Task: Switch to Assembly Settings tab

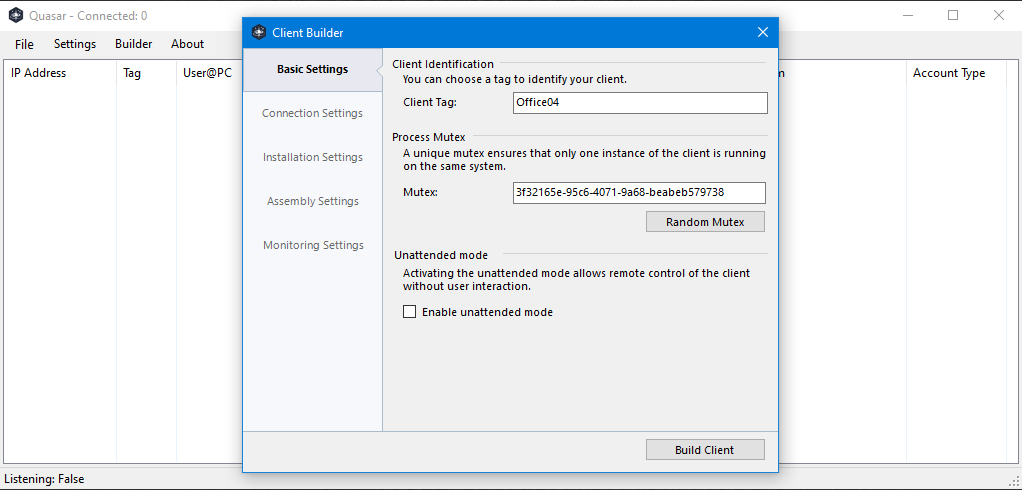Action: 312,201
